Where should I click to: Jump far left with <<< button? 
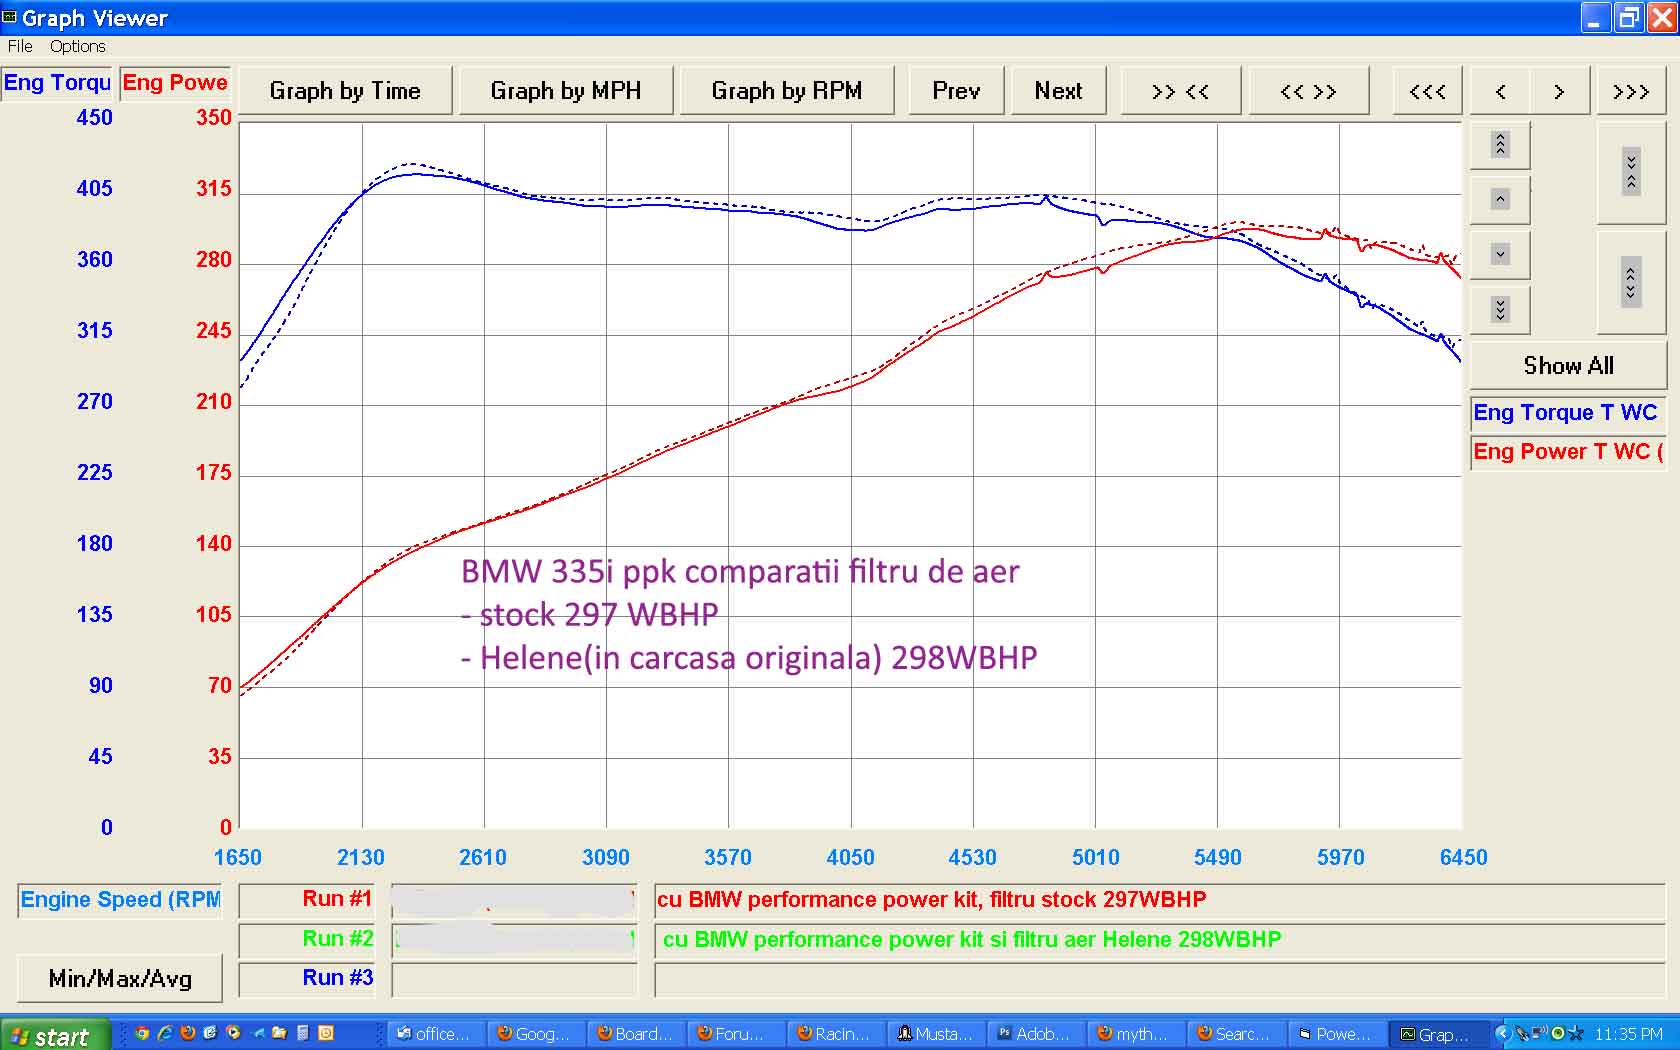(x=1427, y=91)
